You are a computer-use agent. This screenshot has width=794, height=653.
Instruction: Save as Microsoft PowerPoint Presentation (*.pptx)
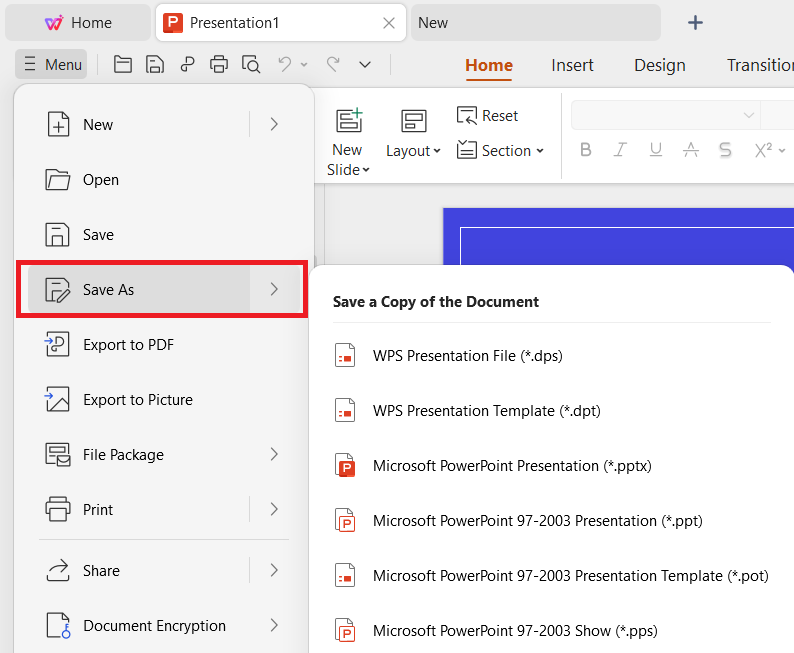552,466
